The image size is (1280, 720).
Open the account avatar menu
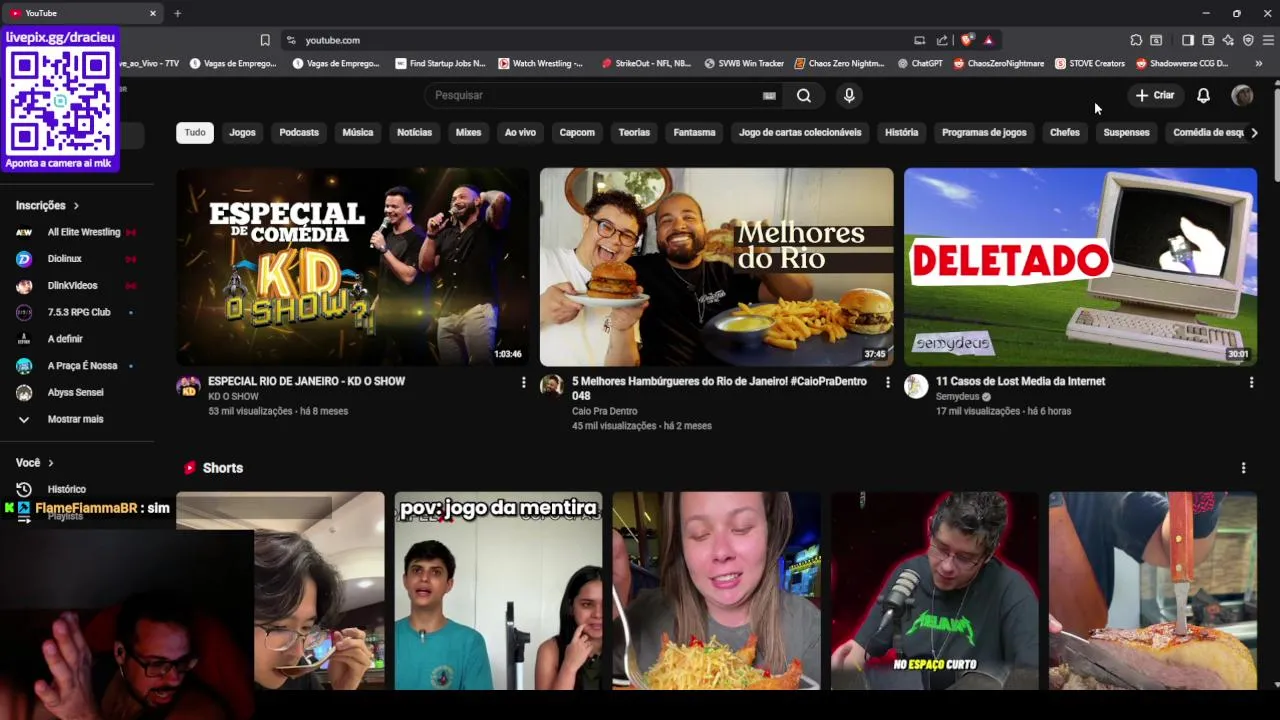1242,95
